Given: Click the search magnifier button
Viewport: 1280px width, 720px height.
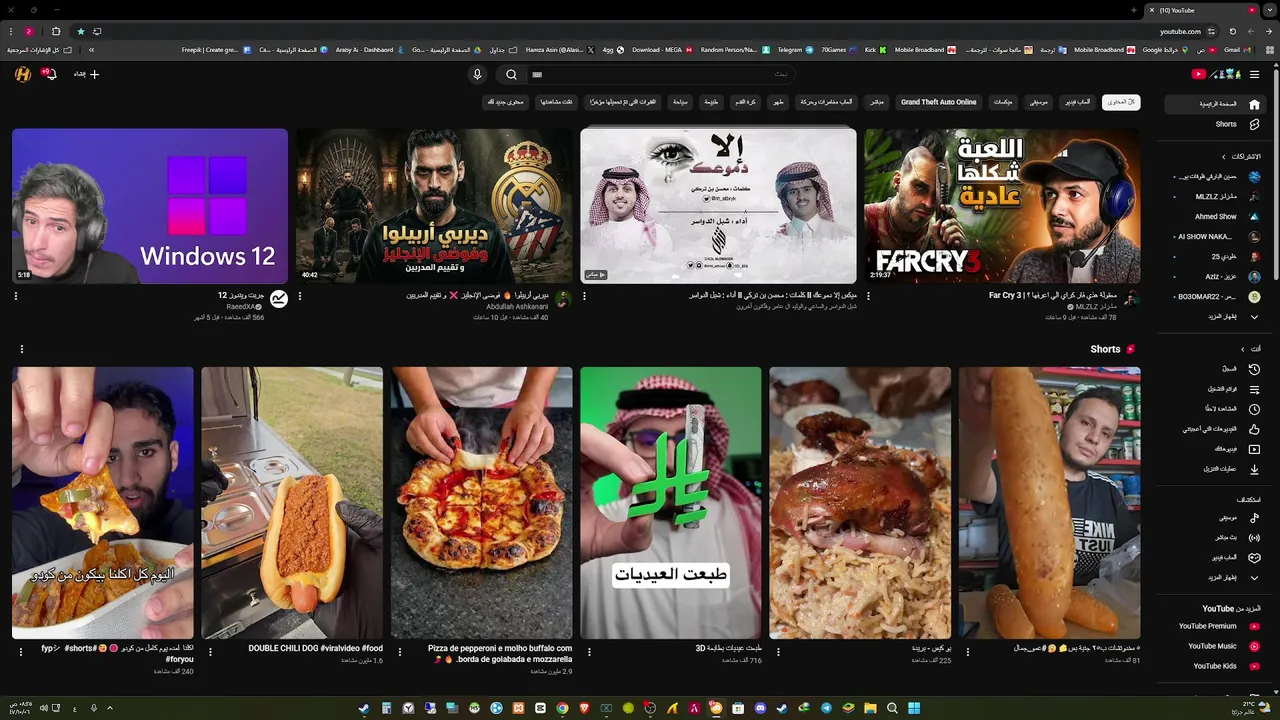Looking at the screenshot, I should pyautogui.click(x=511, y=74).
